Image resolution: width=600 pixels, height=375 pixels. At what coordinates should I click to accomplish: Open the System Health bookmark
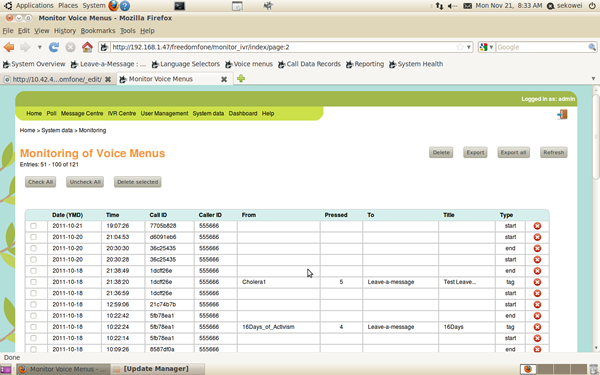pyautogui.click(x=416, y=64)
